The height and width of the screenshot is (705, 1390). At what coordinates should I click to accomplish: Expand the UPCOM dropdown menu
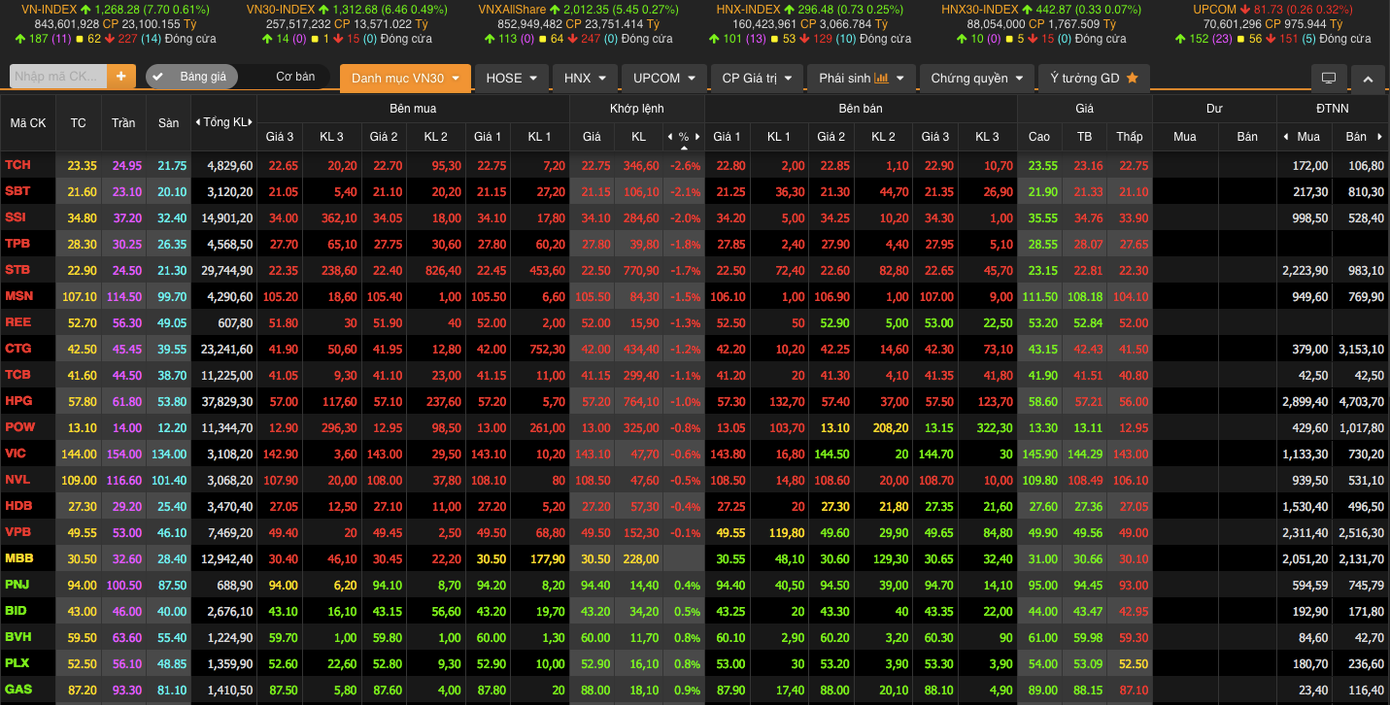(x=664, y=78)
